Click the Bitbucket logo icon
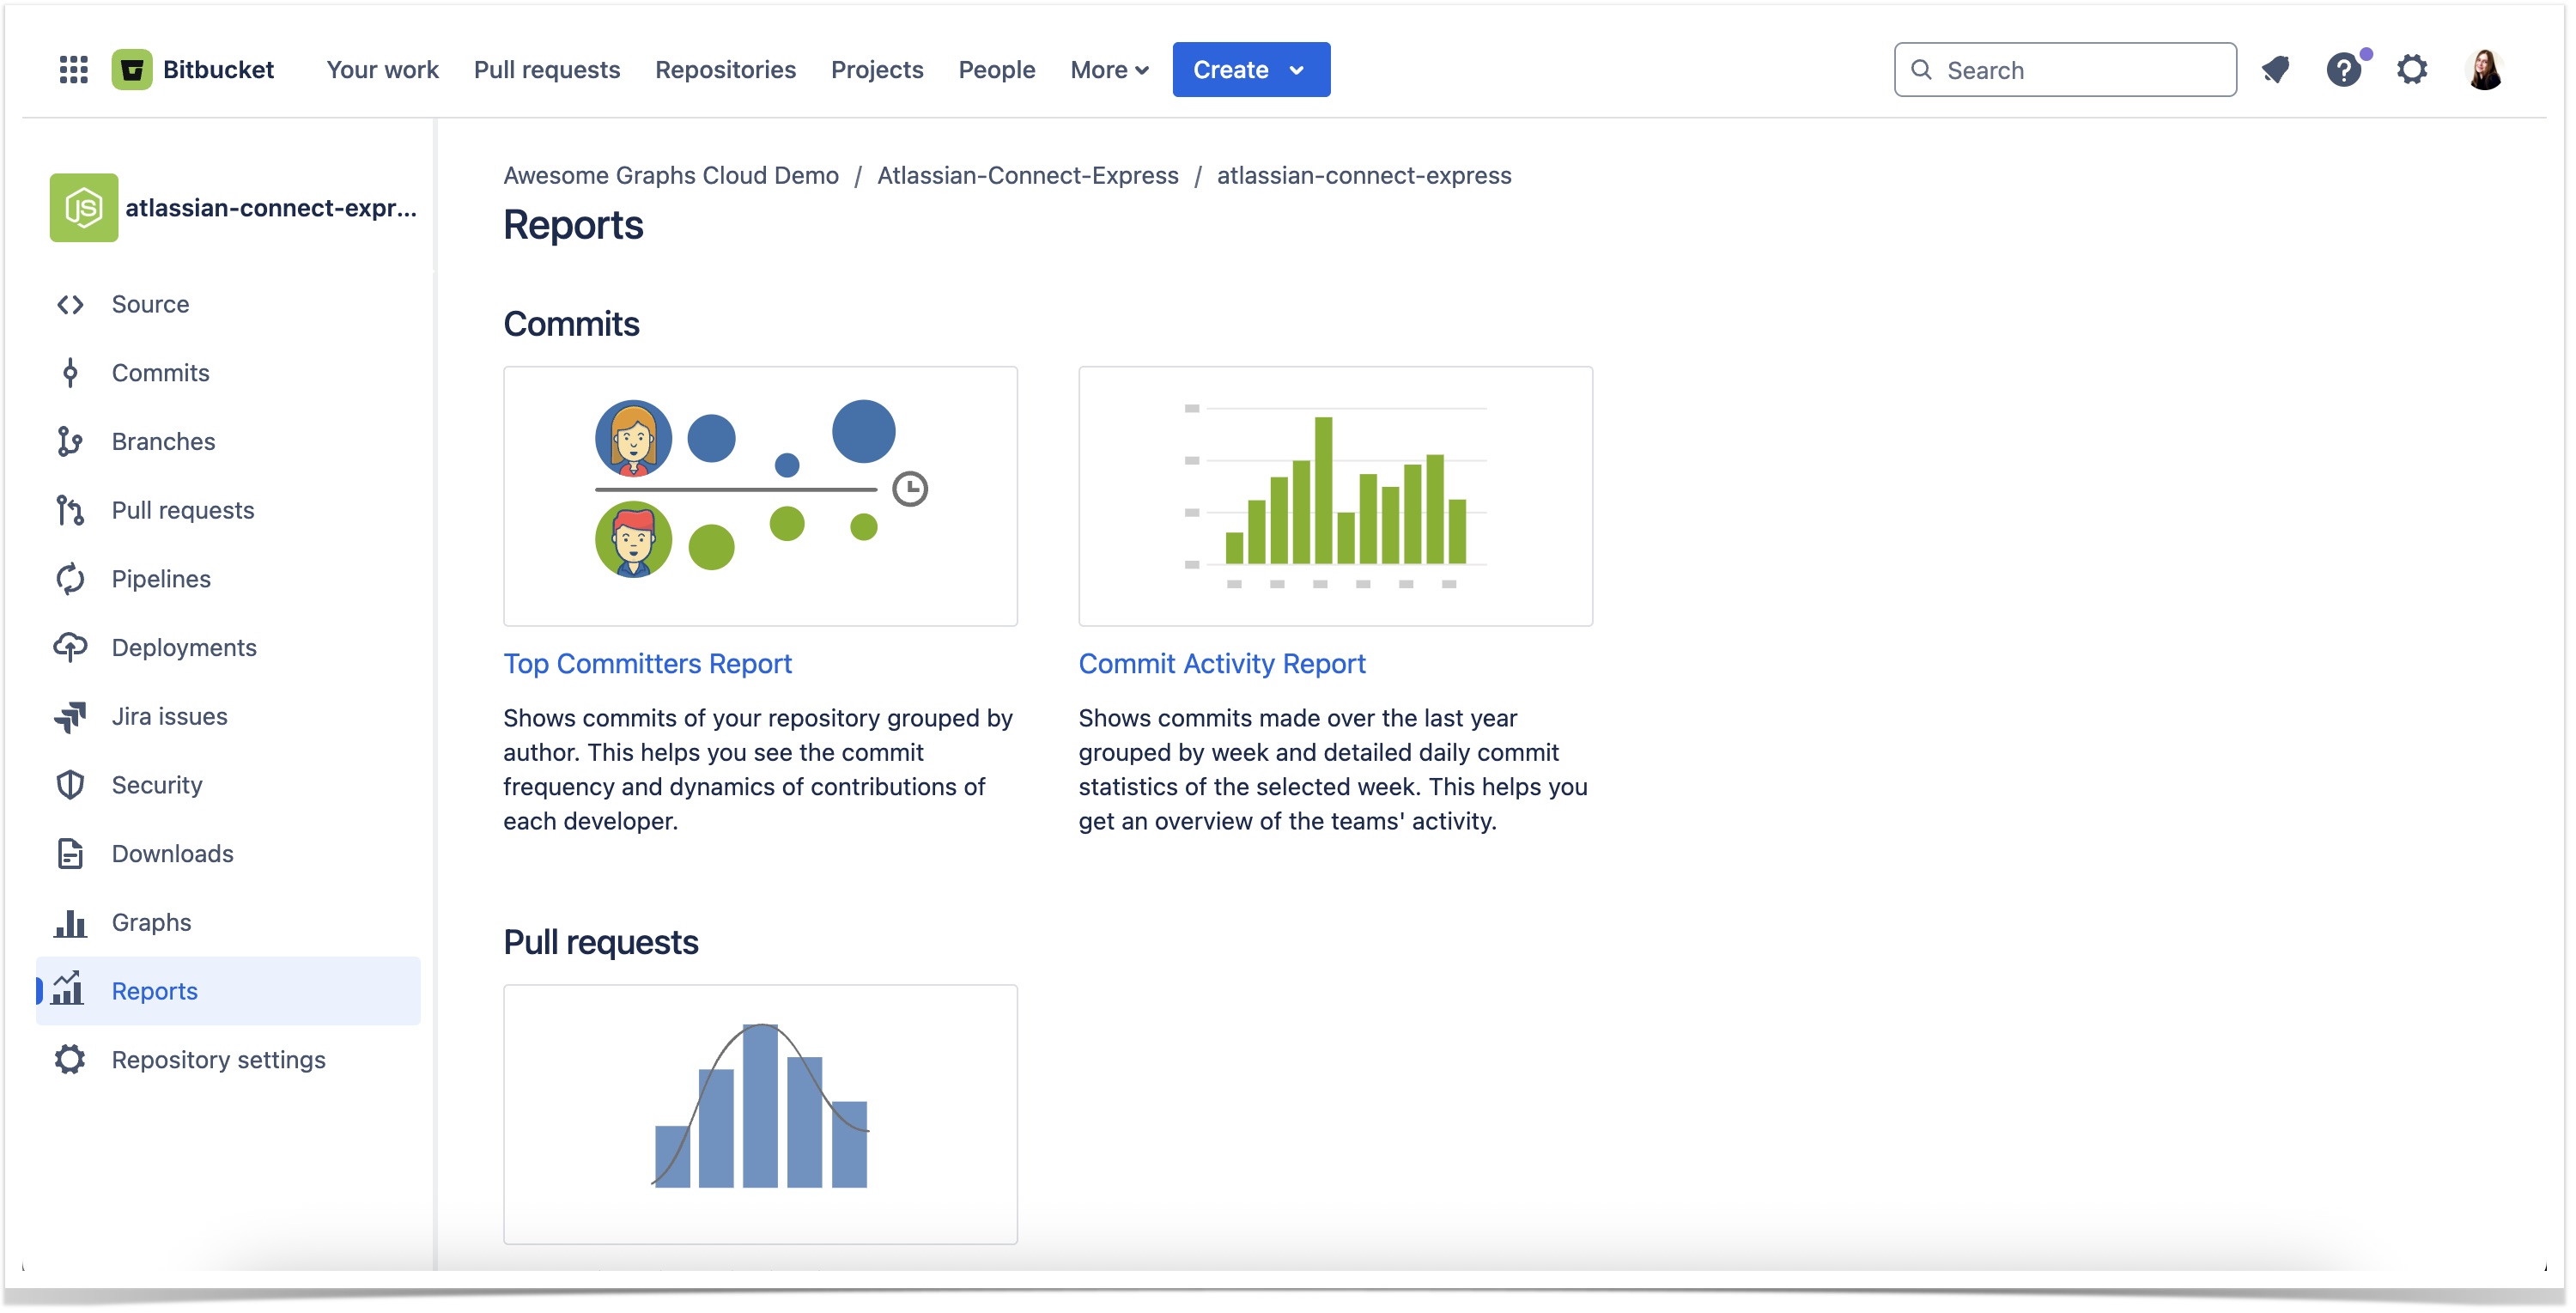This screenshot has width=2576, height=1313. 131,70
